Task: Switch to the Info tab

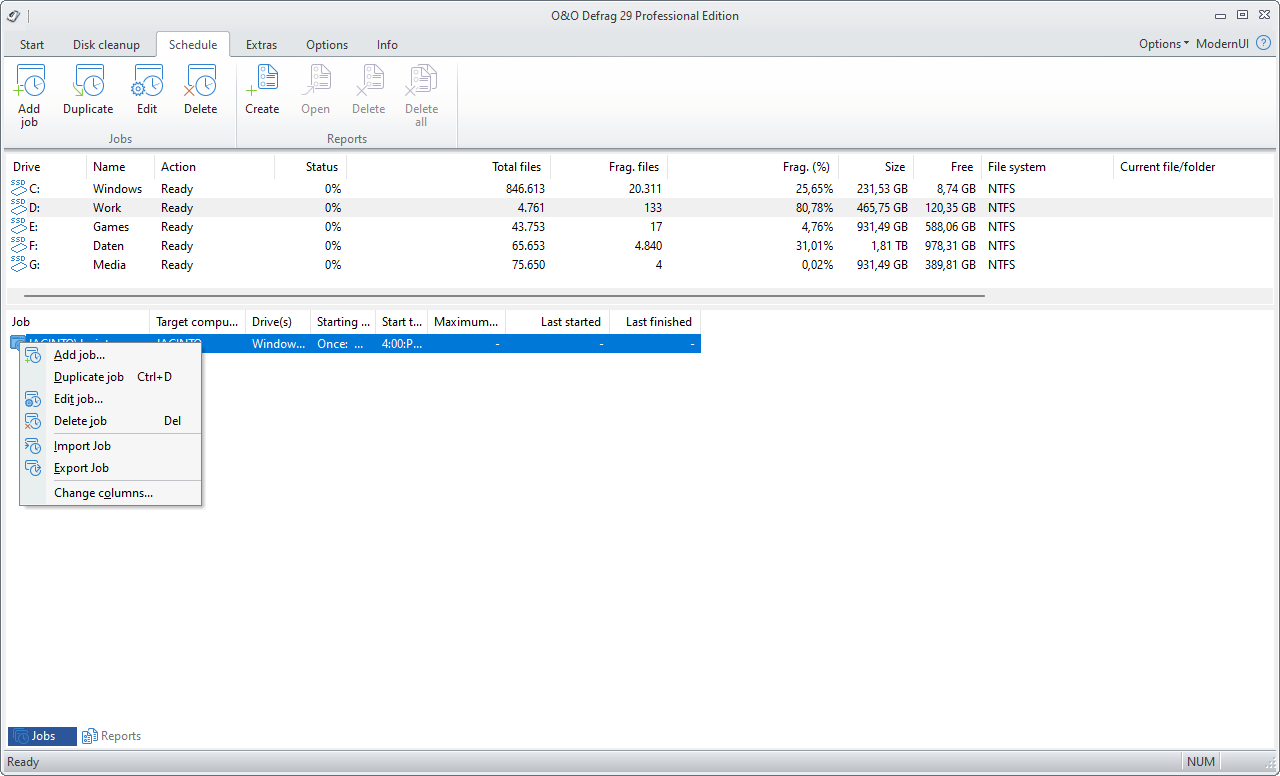Action: coord(387,45)
